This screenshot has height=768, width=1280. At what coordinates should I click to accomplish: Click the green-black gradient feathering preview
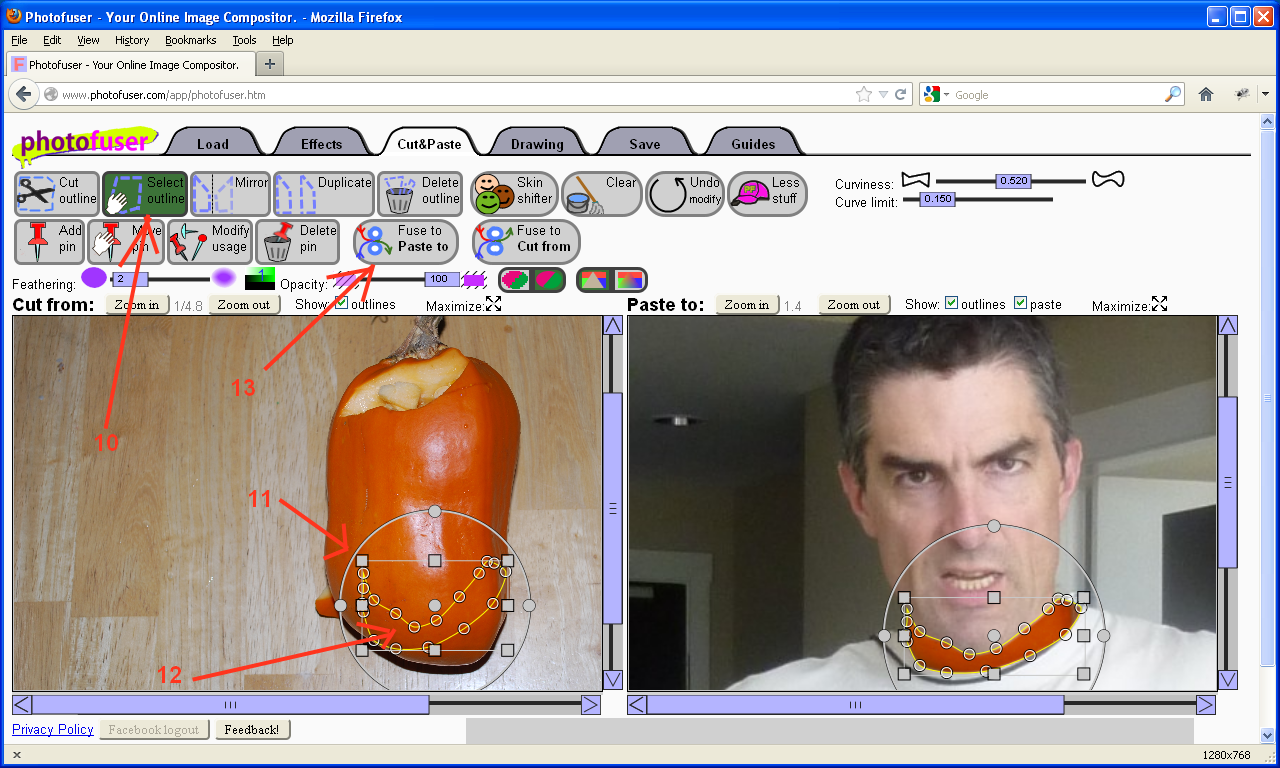tap(260, 279)
